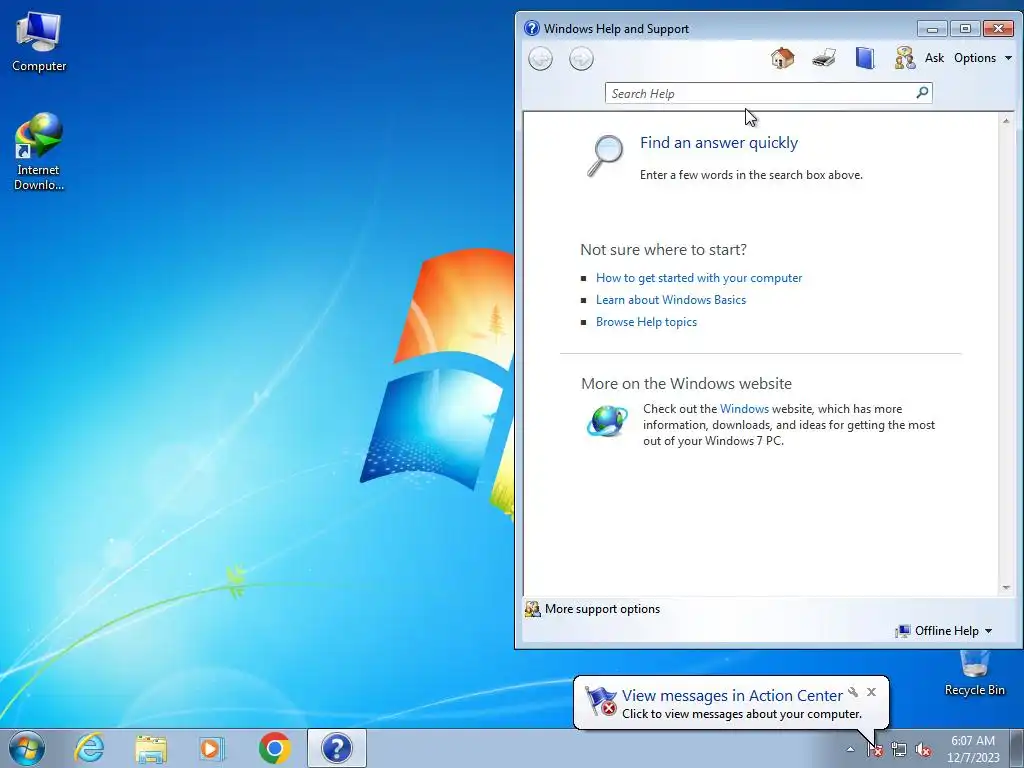This screenshot has width=1024, height=768.
Task: Click the muted volume tray icon
Action: tap(923, 750)
